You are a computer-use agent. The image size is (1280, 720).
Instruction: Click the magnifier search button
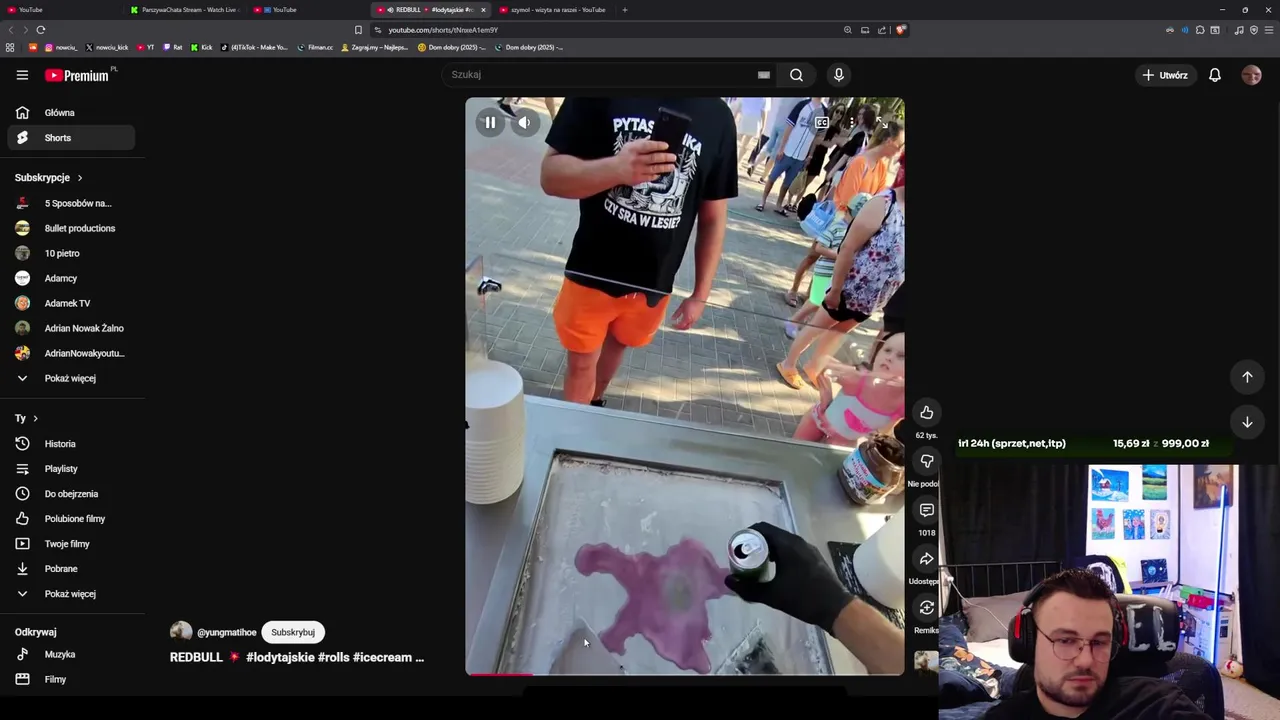tap(796, 75)
